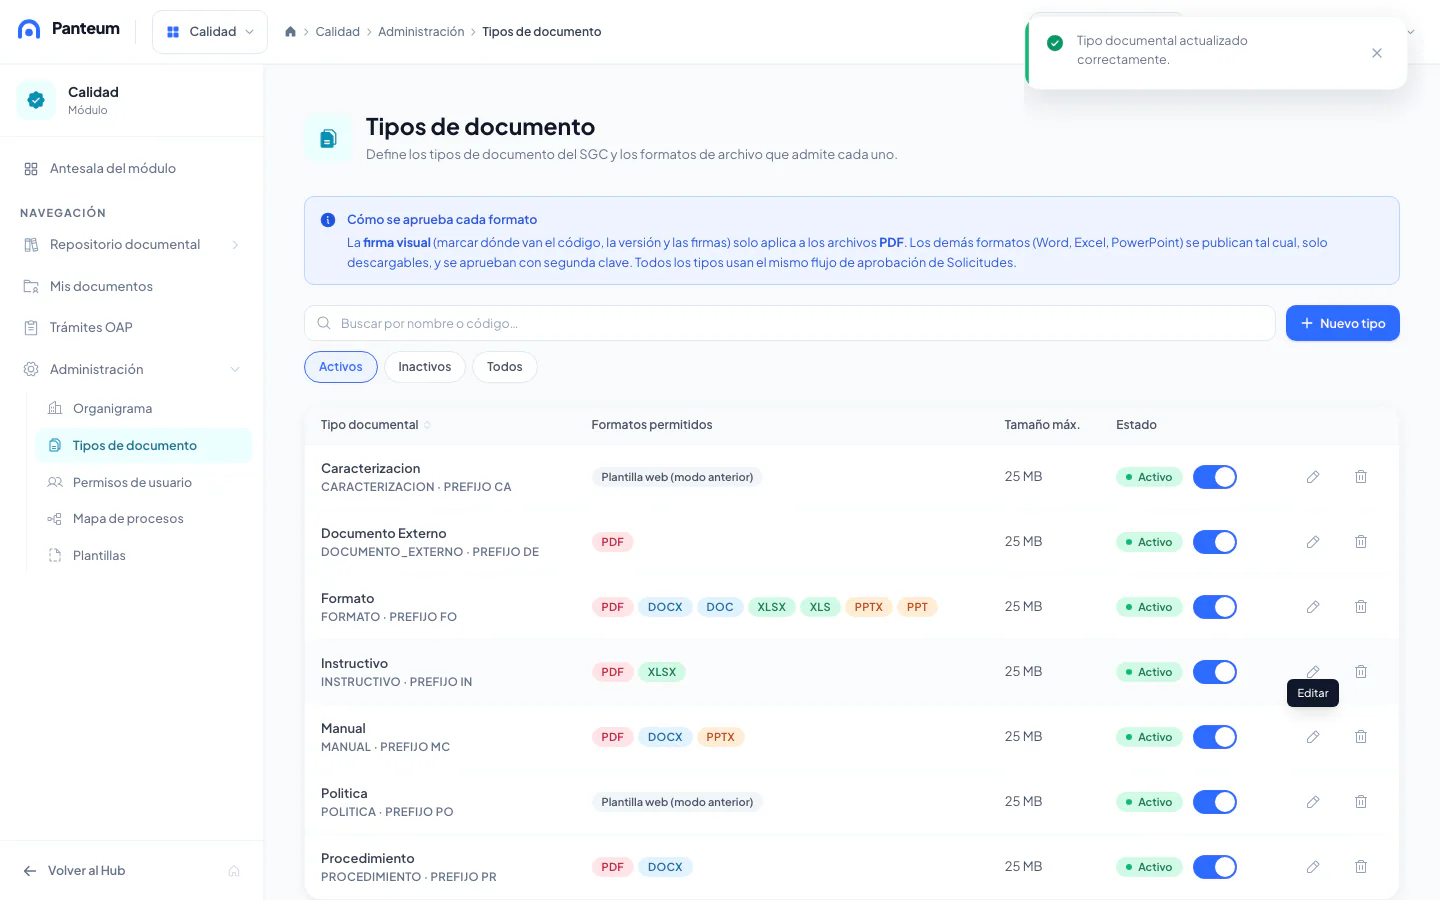The width and height of the screenshot is (1440, 900).
Task: Edit the Politica document type
Action: coord(1313,802)
